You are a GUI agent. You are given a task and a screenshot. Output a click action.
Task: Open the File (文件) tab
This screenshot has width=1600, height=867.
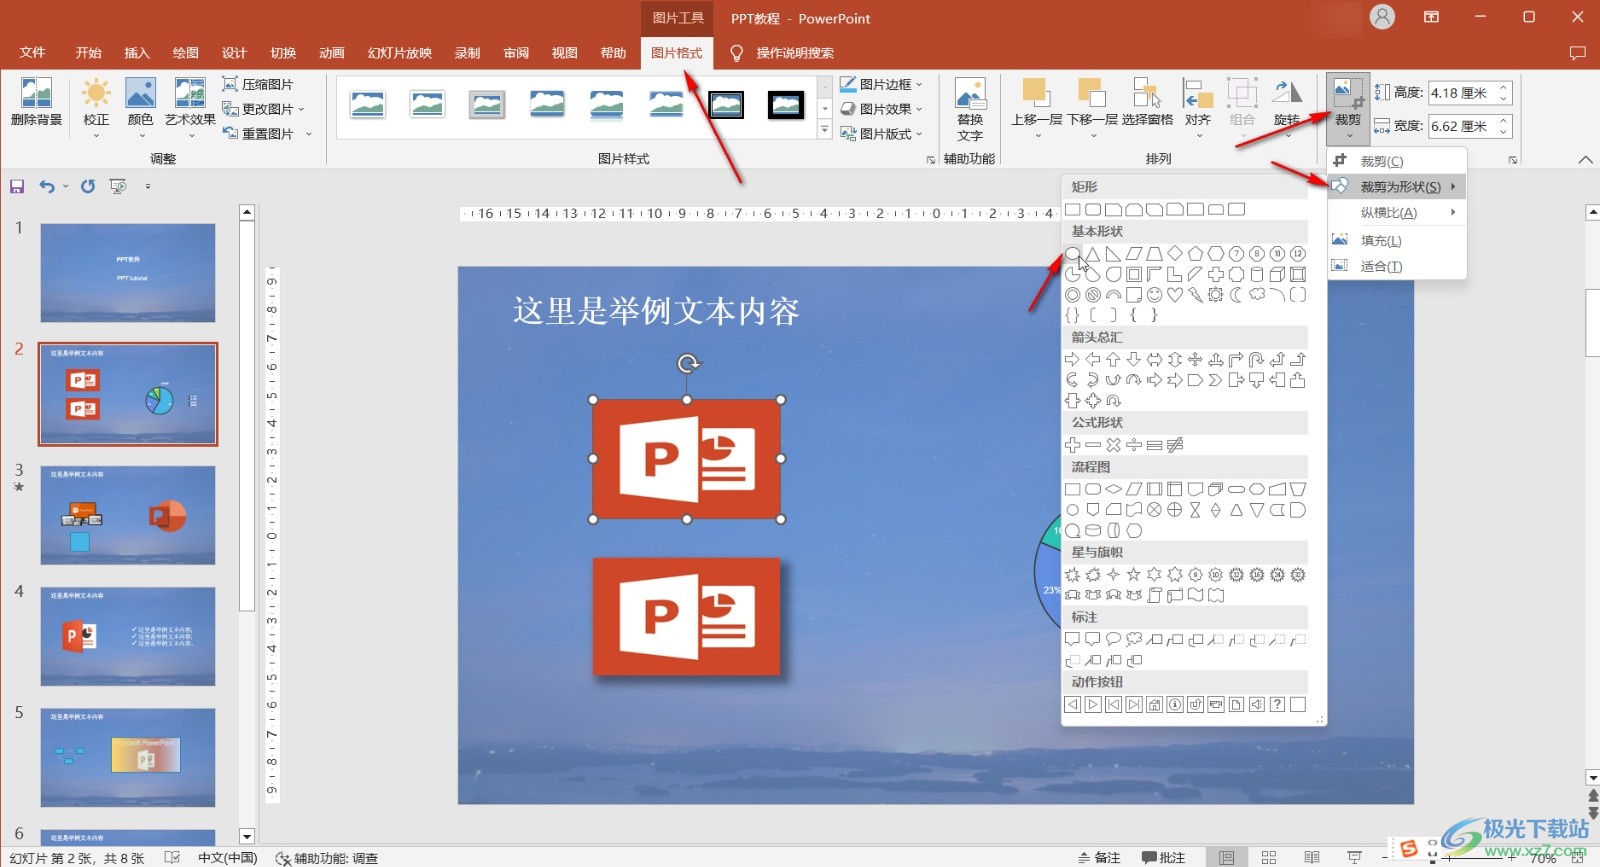(x=33, y=53)
